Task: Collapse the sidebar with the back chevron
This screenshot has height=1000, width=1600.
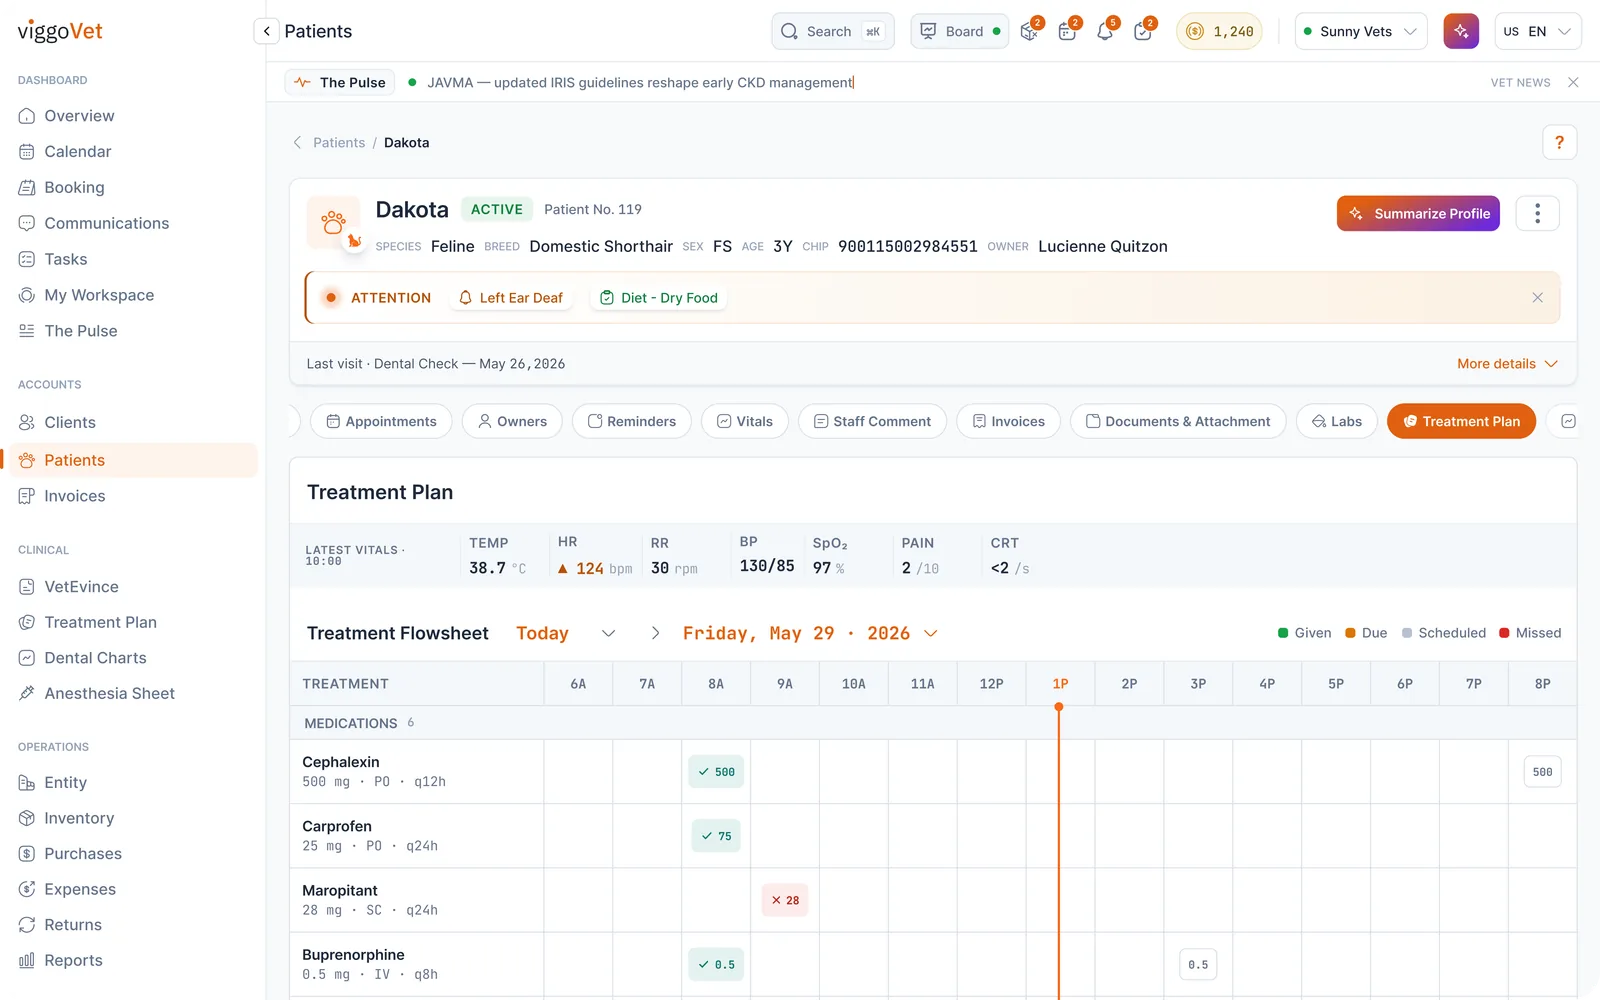Action: (x=266, y=31)
